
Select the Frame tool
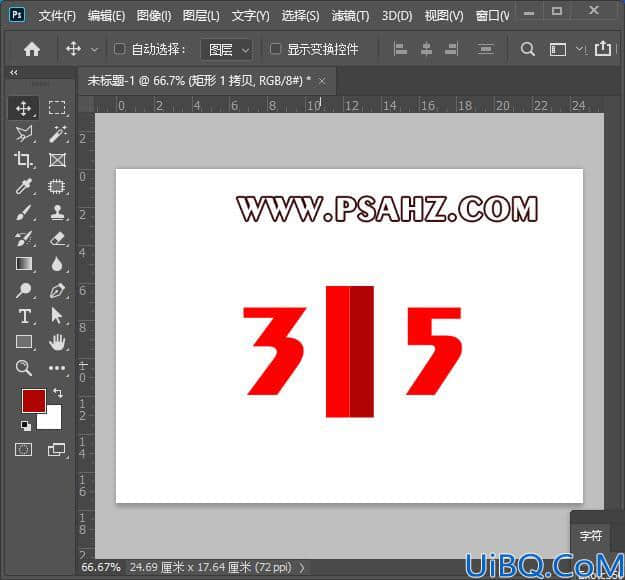coord(57,160)
